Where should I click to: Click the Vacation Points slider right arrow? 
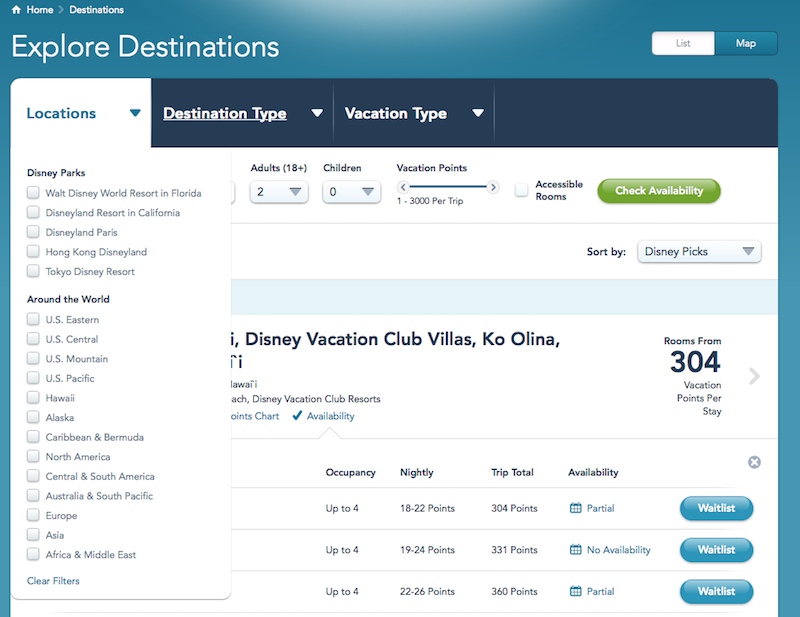tap(493, 187)
